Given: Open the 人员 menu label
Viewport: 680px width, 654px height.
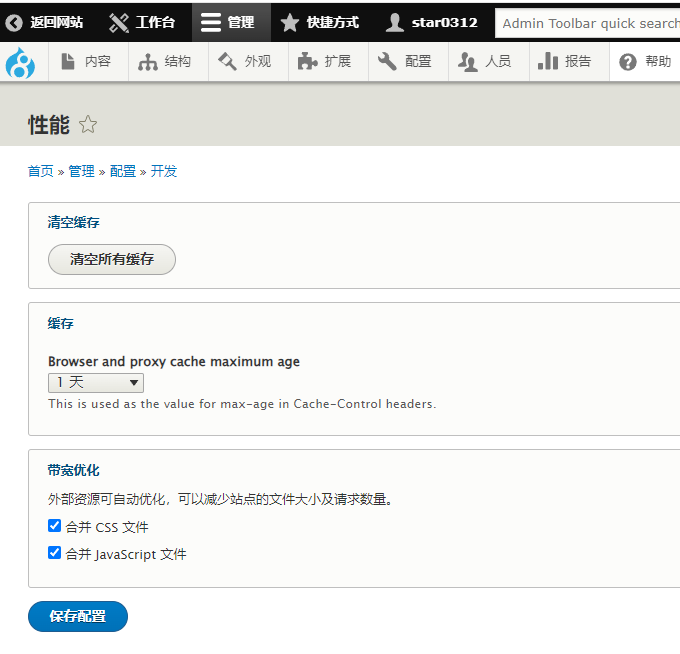Looking at the screenshot, I should 498,62.
